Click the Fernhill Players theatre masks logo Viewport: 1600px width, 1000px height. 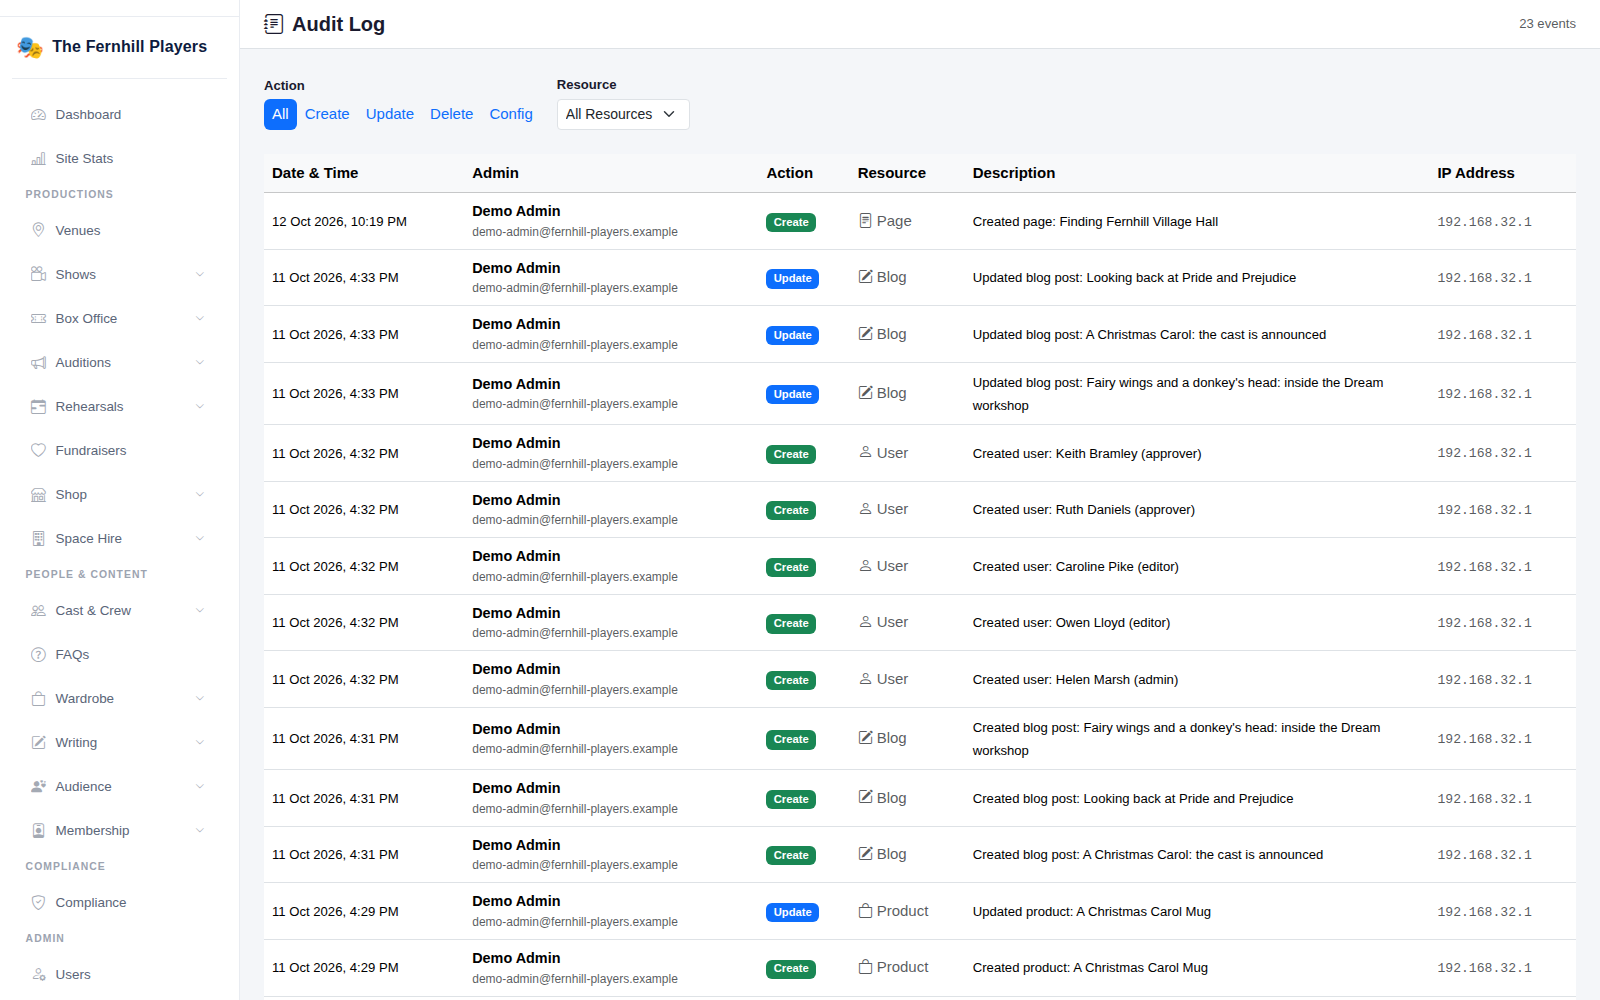point(30,47)
